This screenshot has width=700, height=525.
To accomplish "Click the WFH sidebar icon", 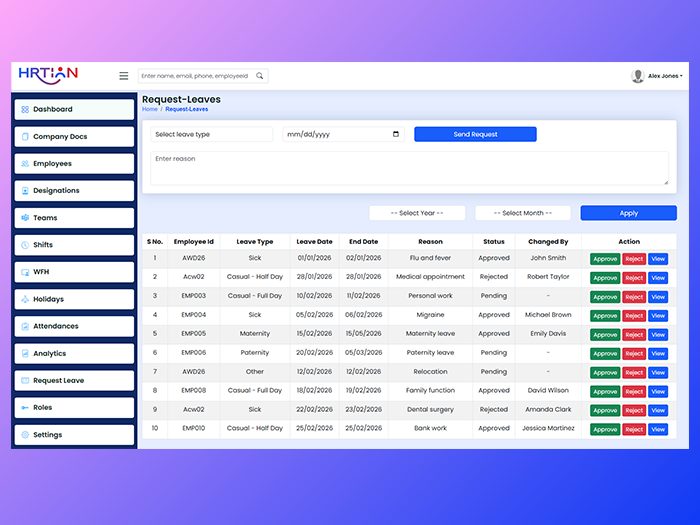I will coord(25,272).
